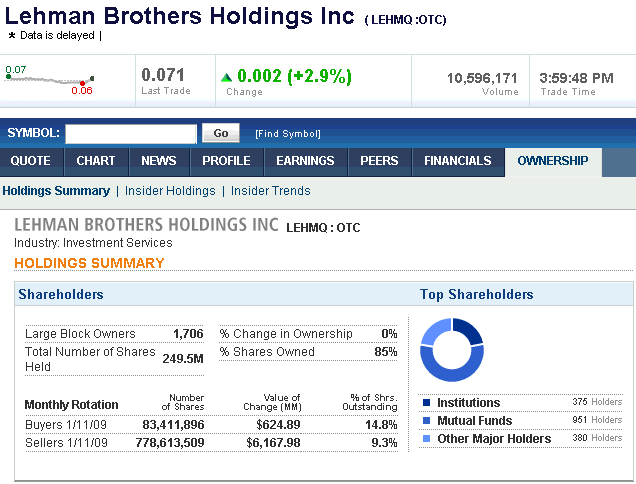The image size is (636, 484).
Task: Click inside the symbol input field
Action: pyautogui.click(x=131, y=133)
